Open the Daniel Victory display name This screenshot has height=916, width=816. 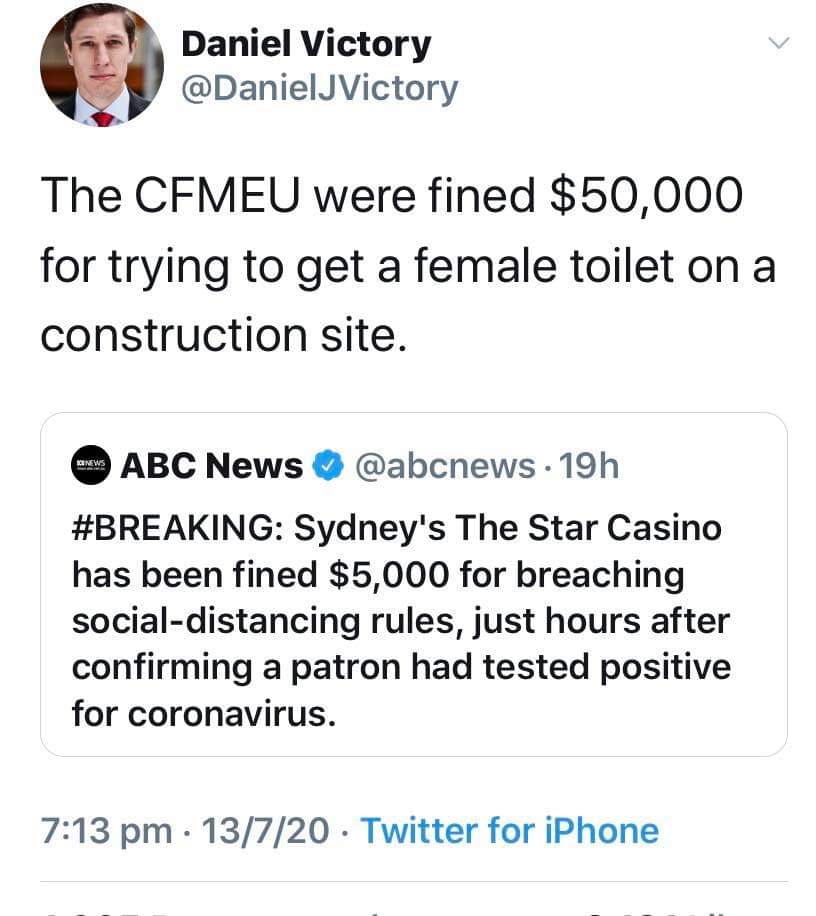[306, 43]
